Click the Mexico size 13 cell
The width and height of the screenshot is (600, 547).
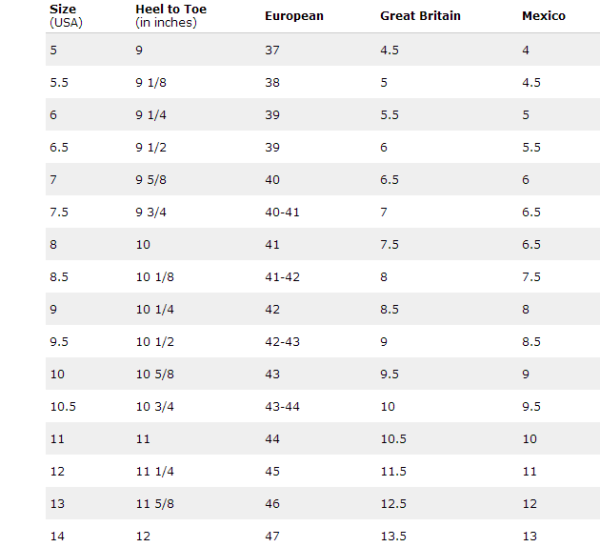point(530,536)
